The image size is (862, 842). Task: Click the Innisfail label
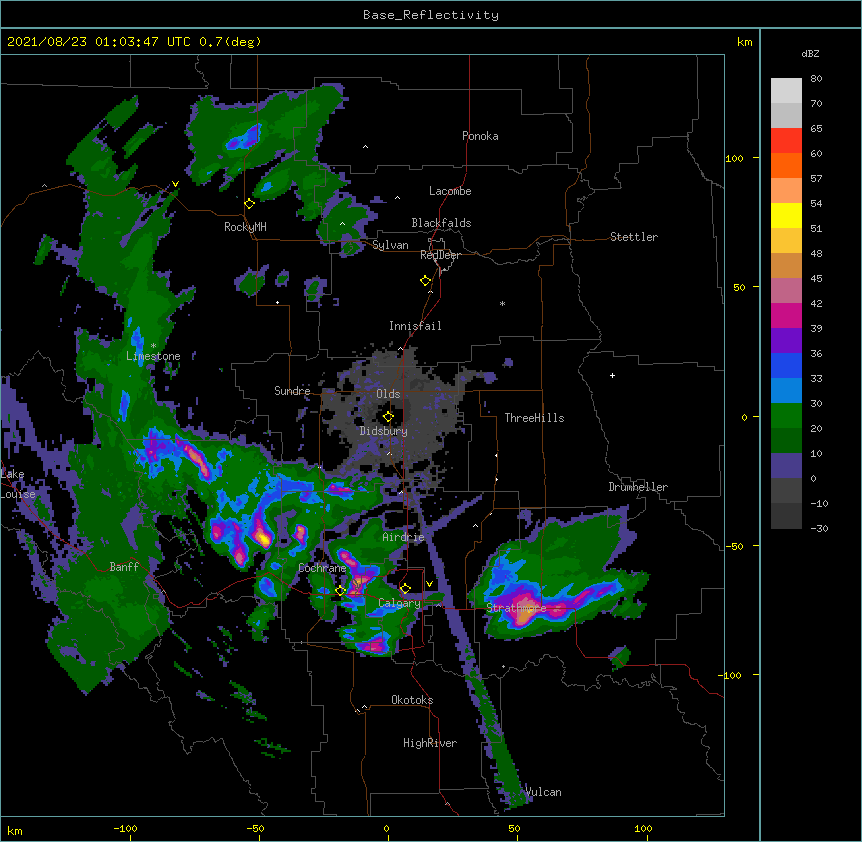415,326
